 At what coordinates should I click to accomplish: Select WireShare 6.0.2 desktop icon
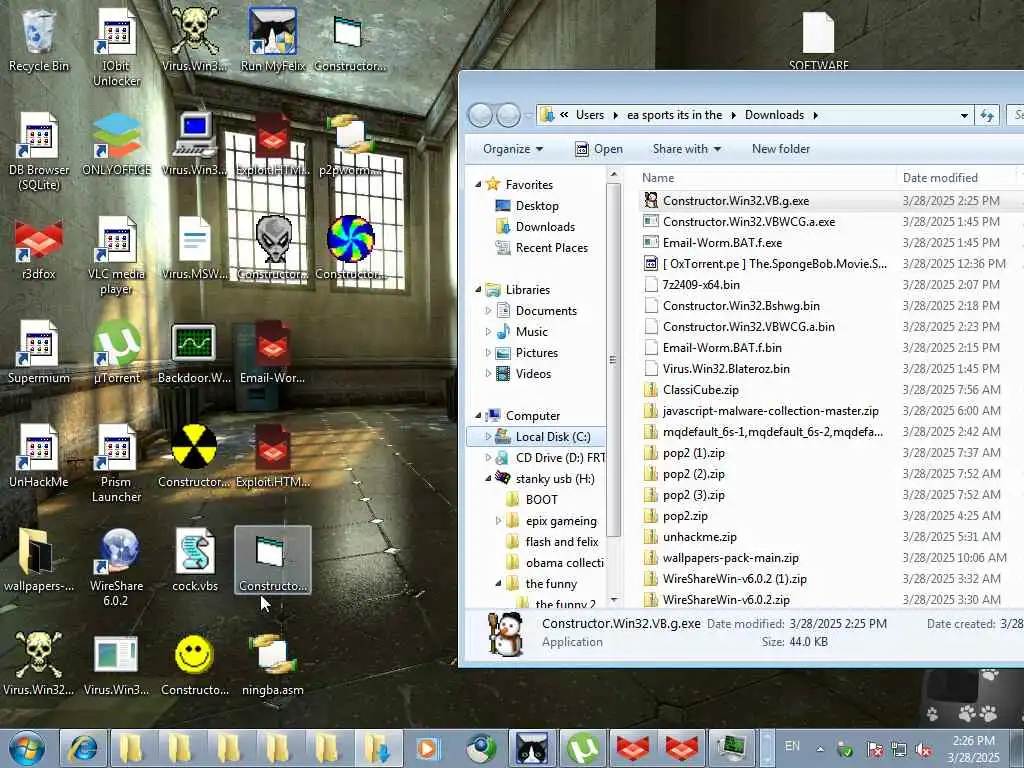116,567
